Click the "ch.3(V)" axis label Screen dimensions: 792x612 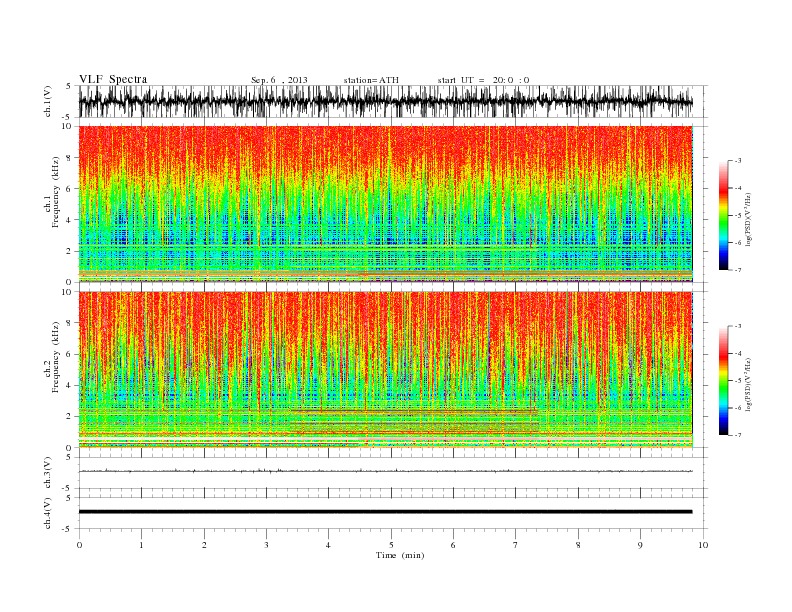[48, 473]
